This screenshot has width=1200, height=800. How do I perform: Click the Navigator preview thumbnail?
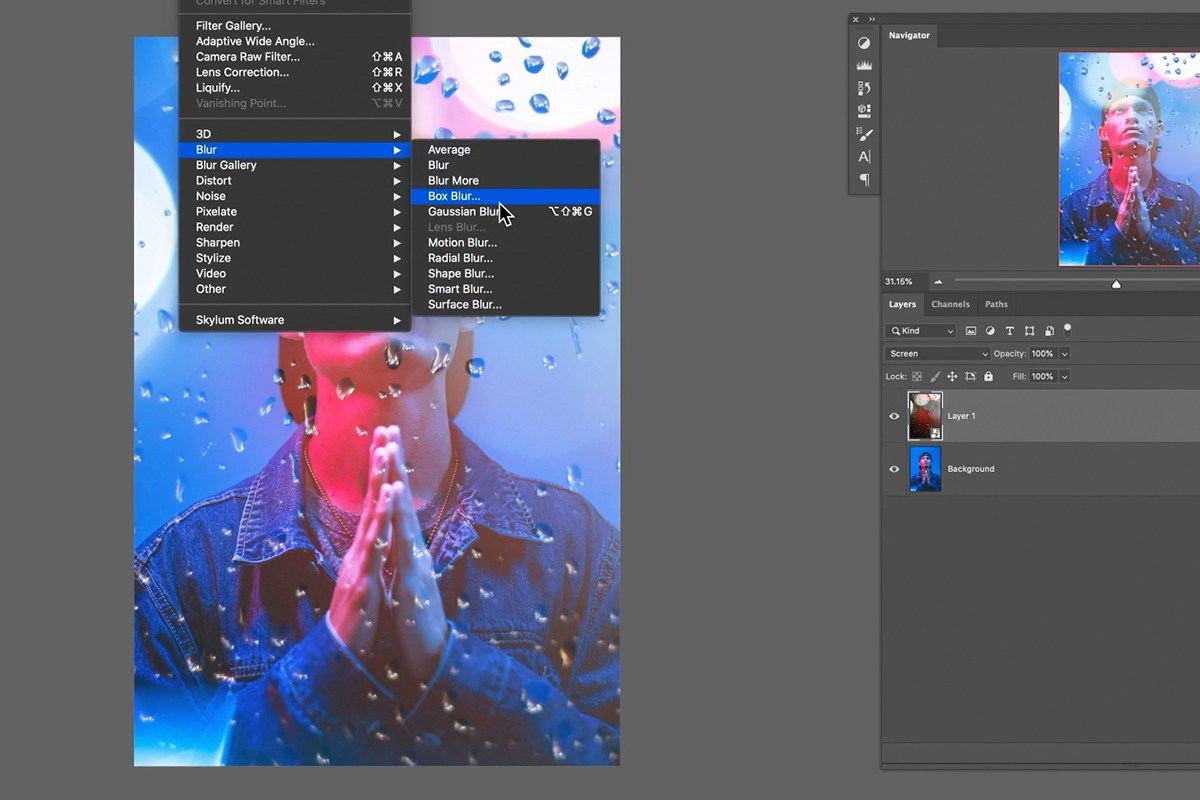point(1129,159)
